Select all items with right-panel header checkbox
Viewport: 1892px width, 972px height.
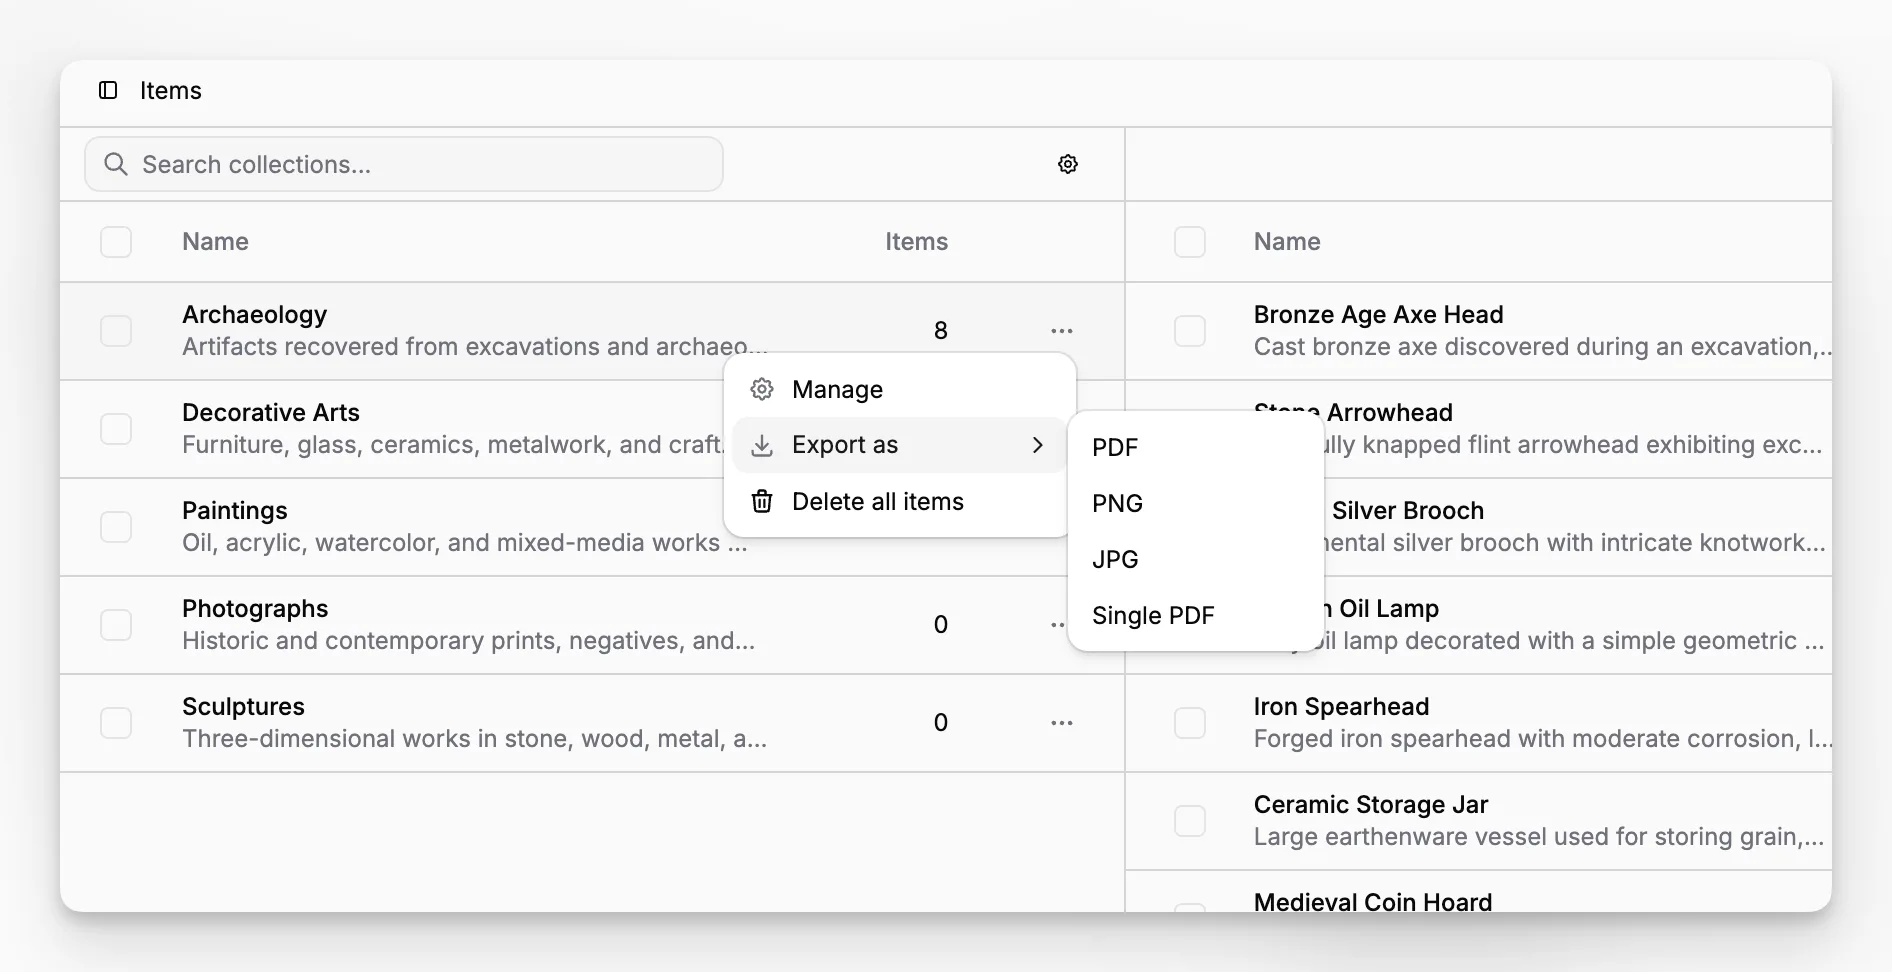(x=1190, y=242)
